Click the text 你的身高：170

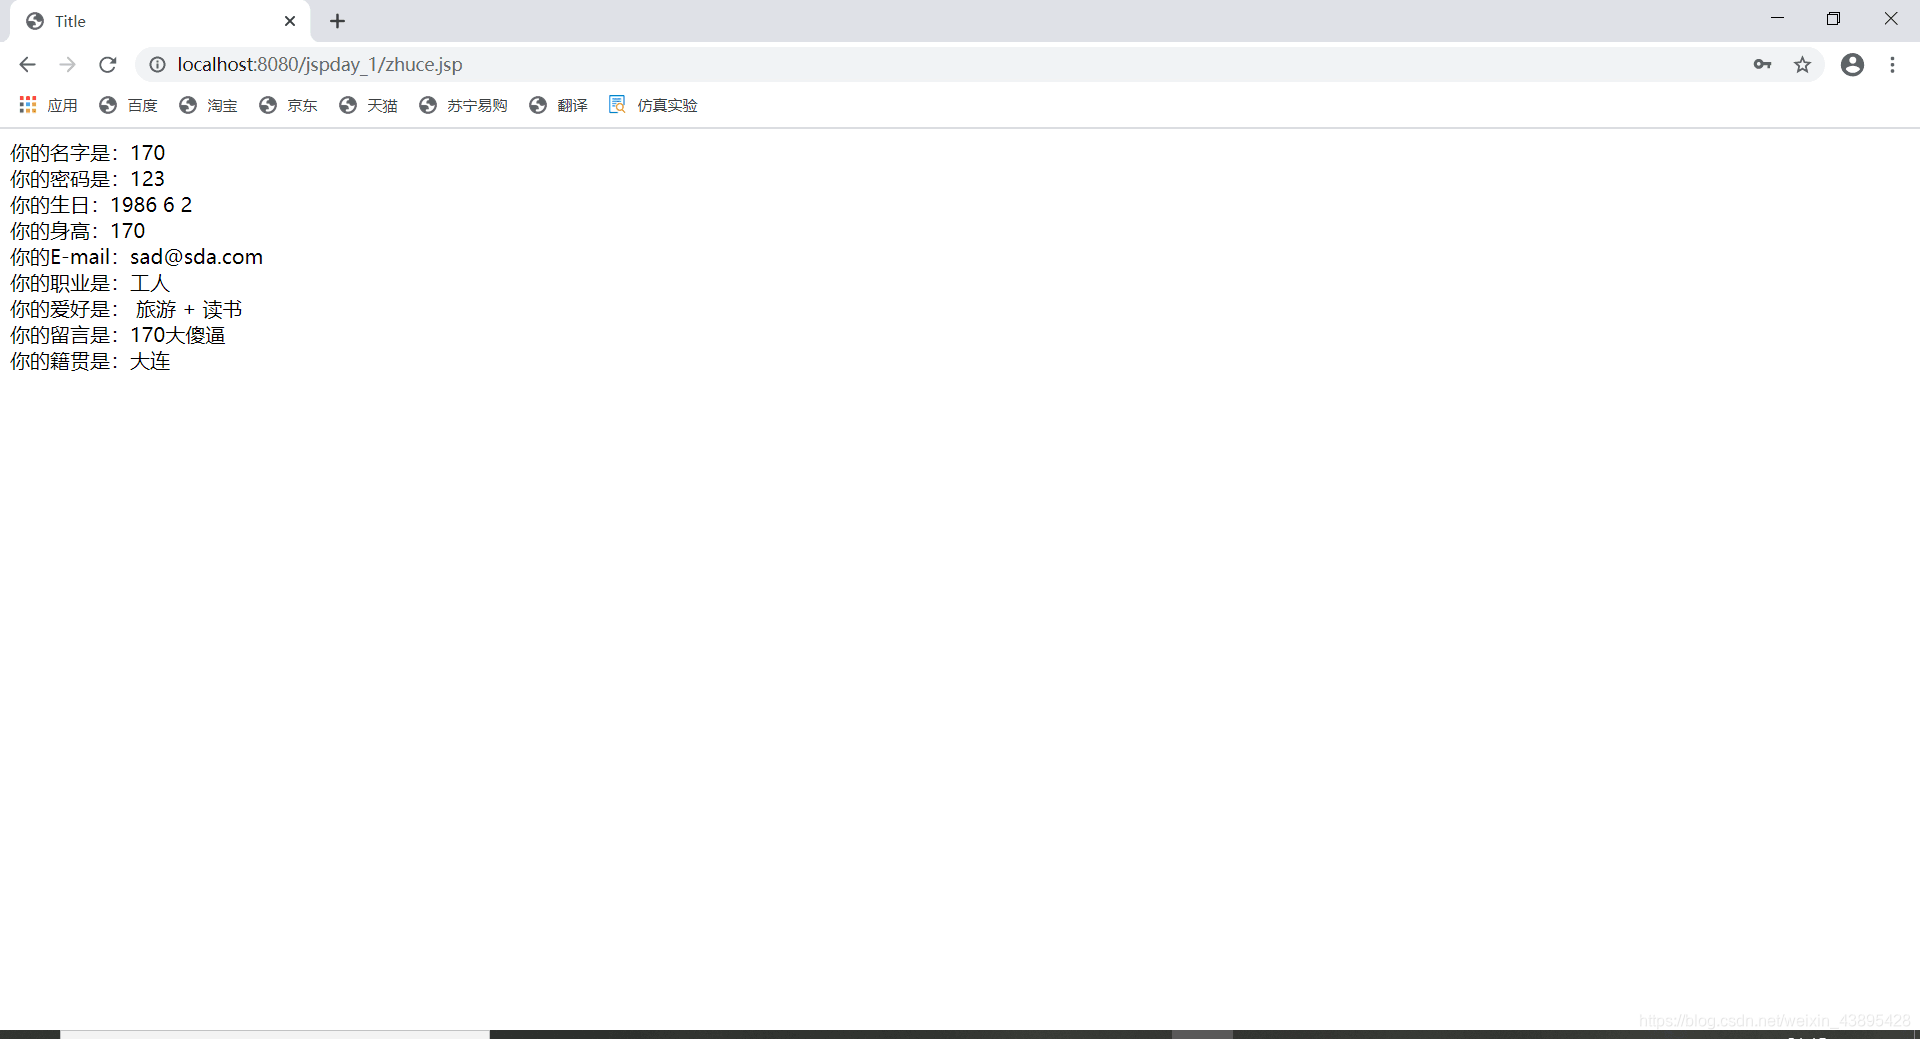tap(78, 231)
